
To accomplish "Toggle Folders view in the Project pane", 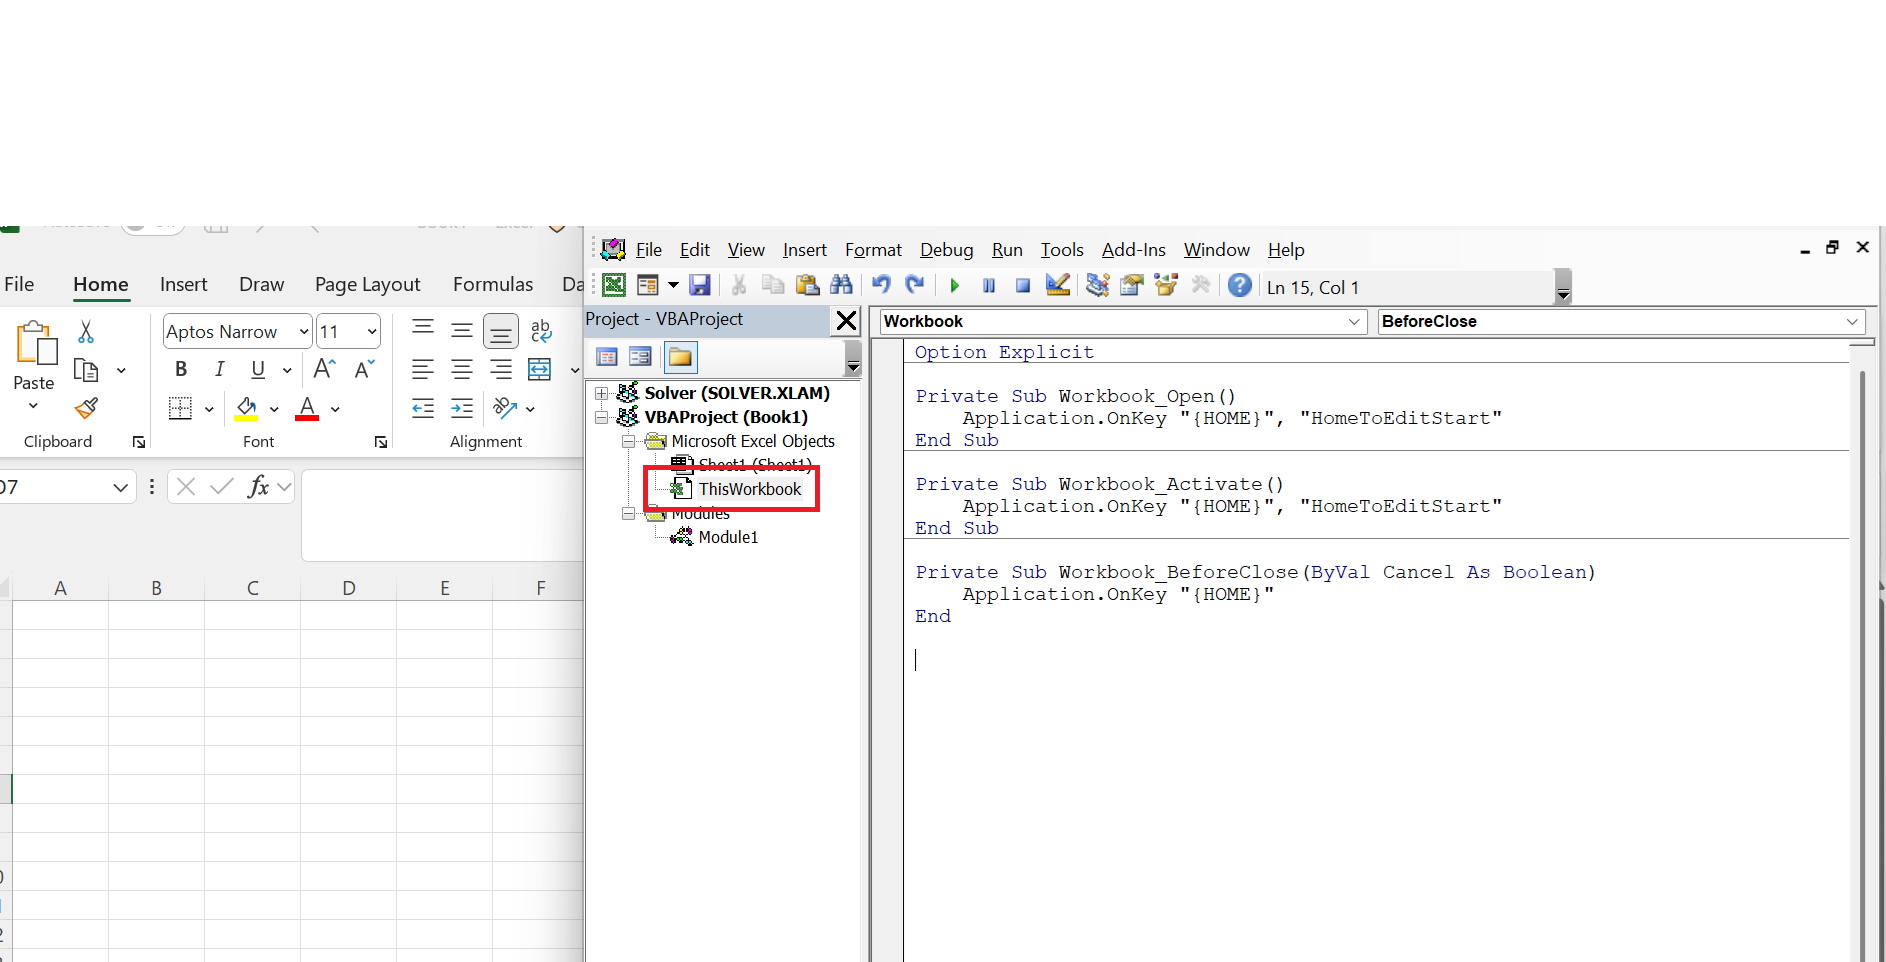I will 680,357.
